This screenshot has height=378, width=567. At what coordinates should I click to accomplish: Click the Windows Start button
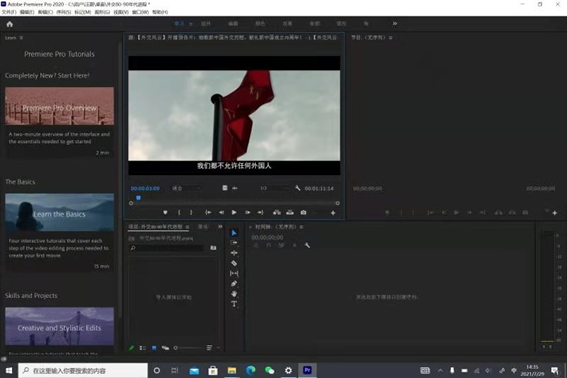tap(9, 370)
